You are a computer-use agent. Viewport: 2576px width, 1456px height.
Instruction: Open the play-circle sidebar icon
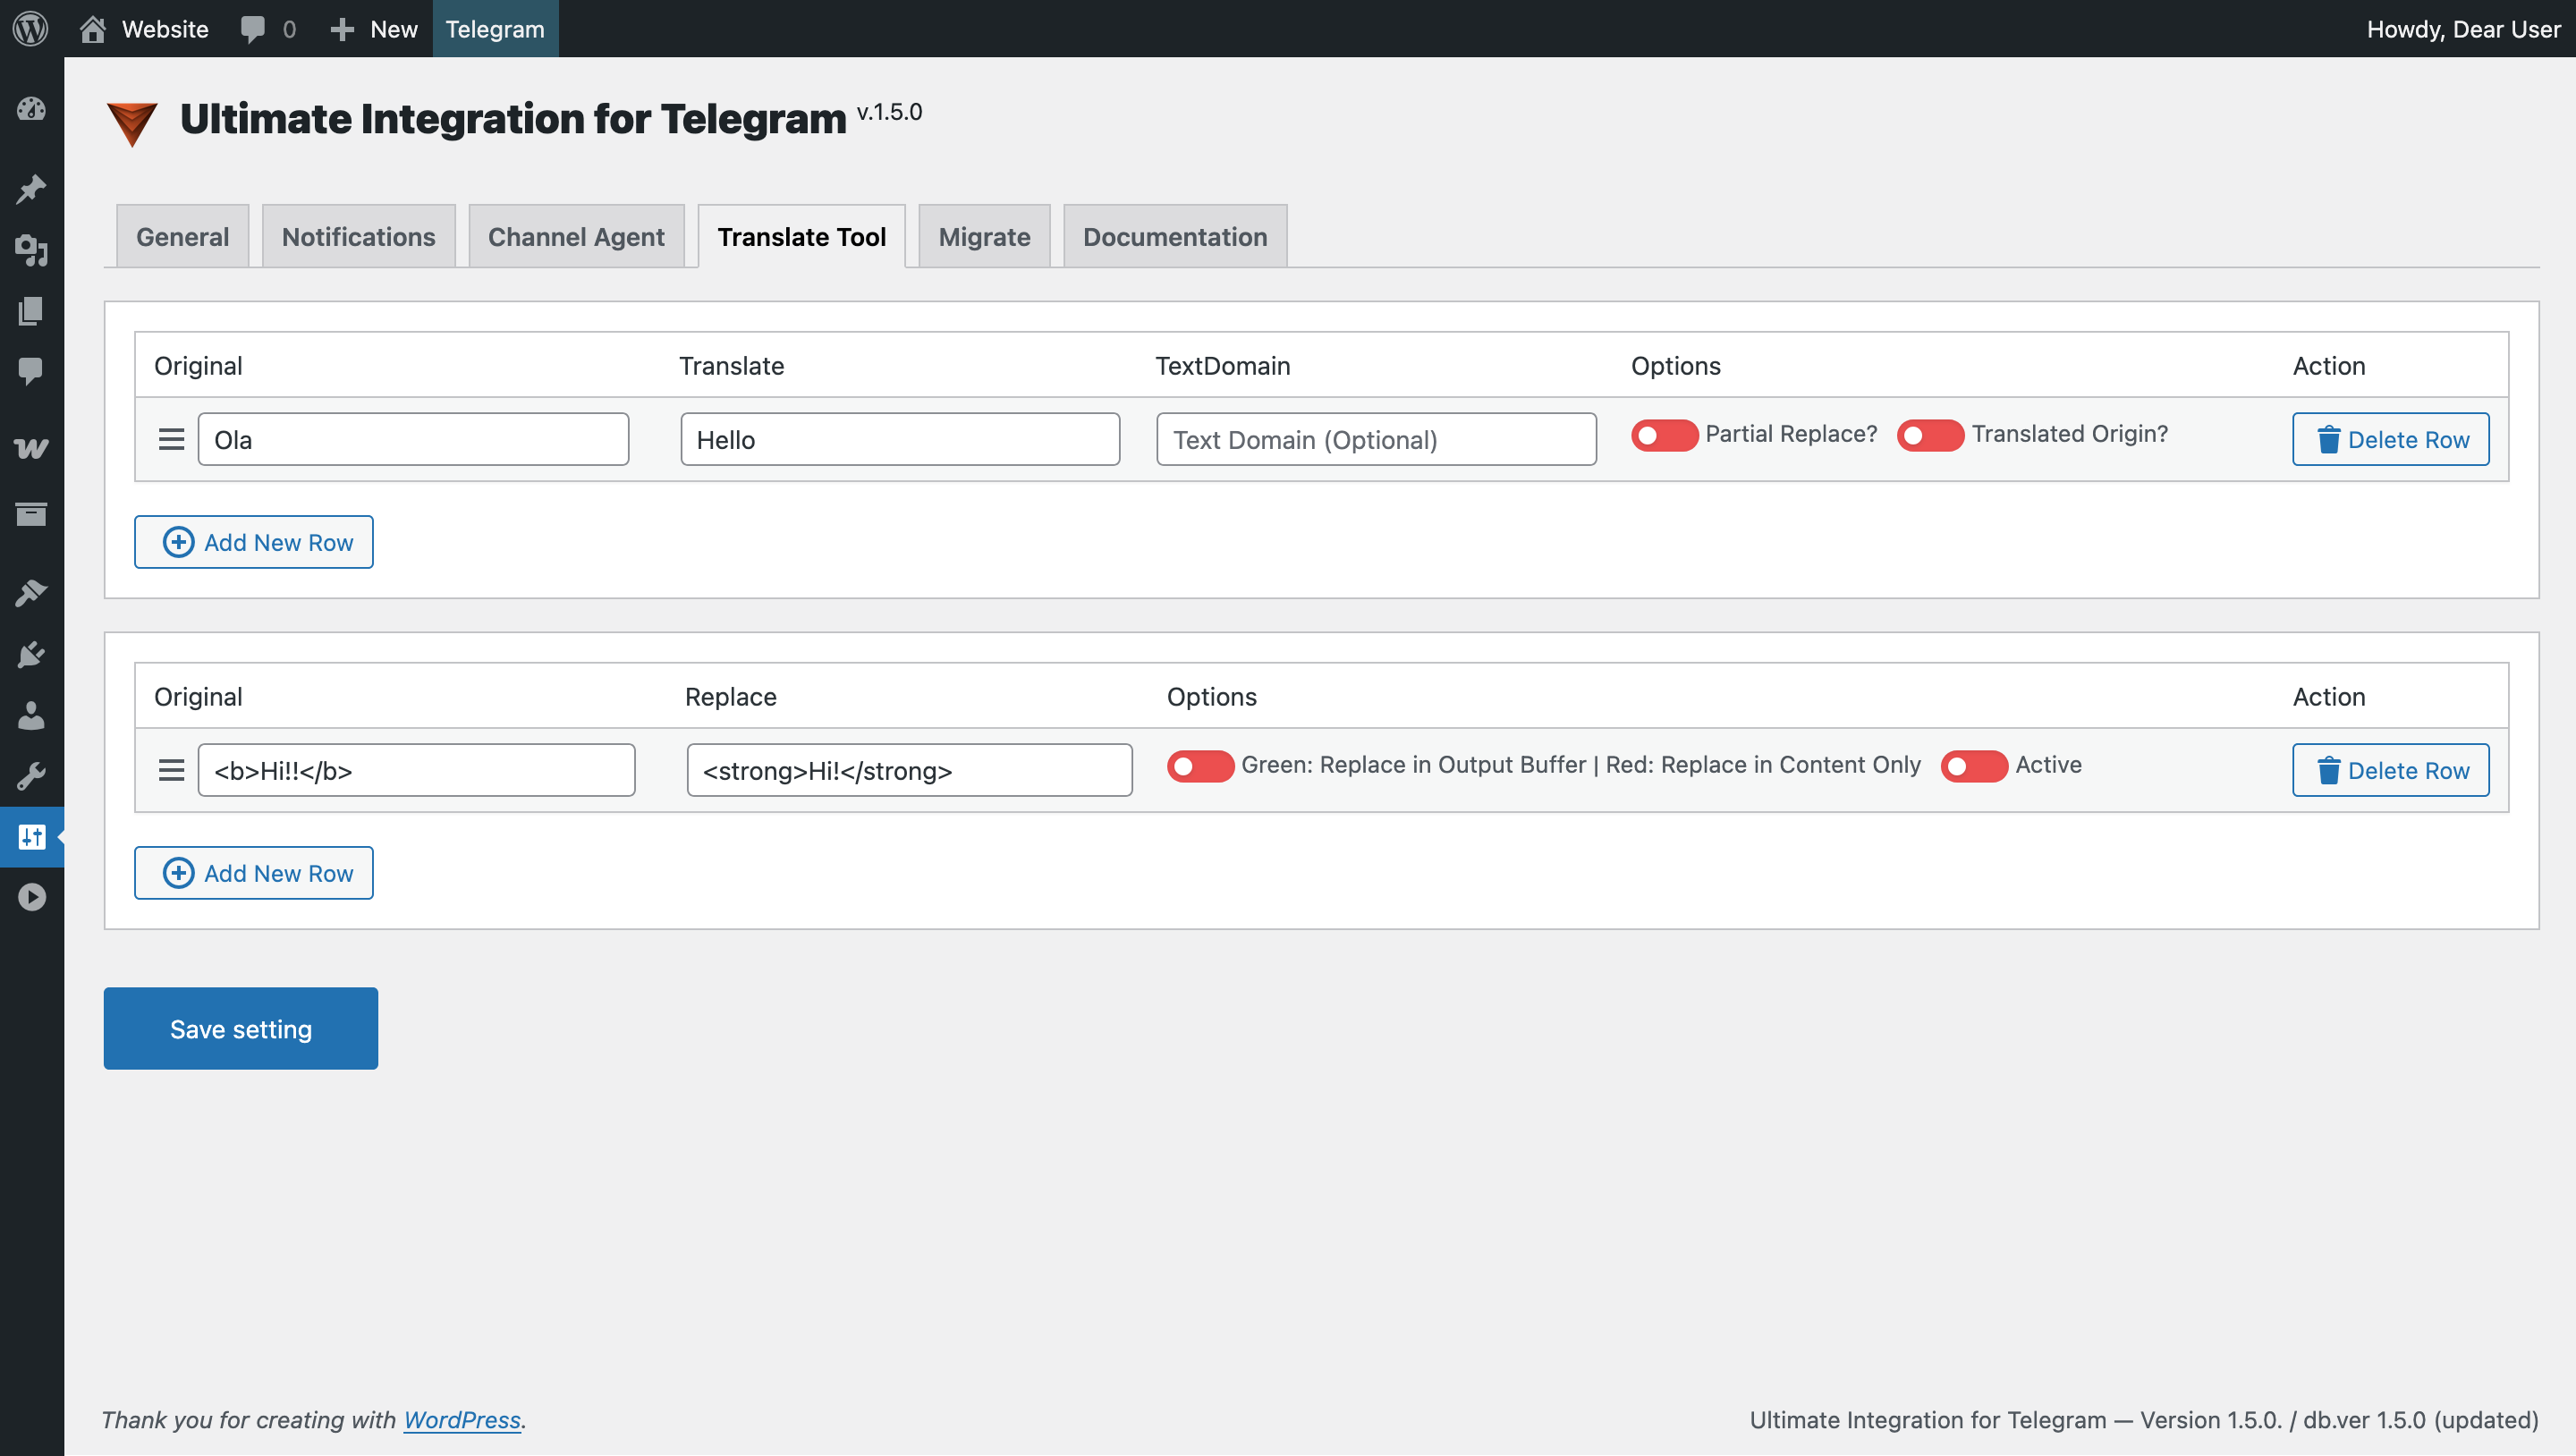[x=32, y=897]
